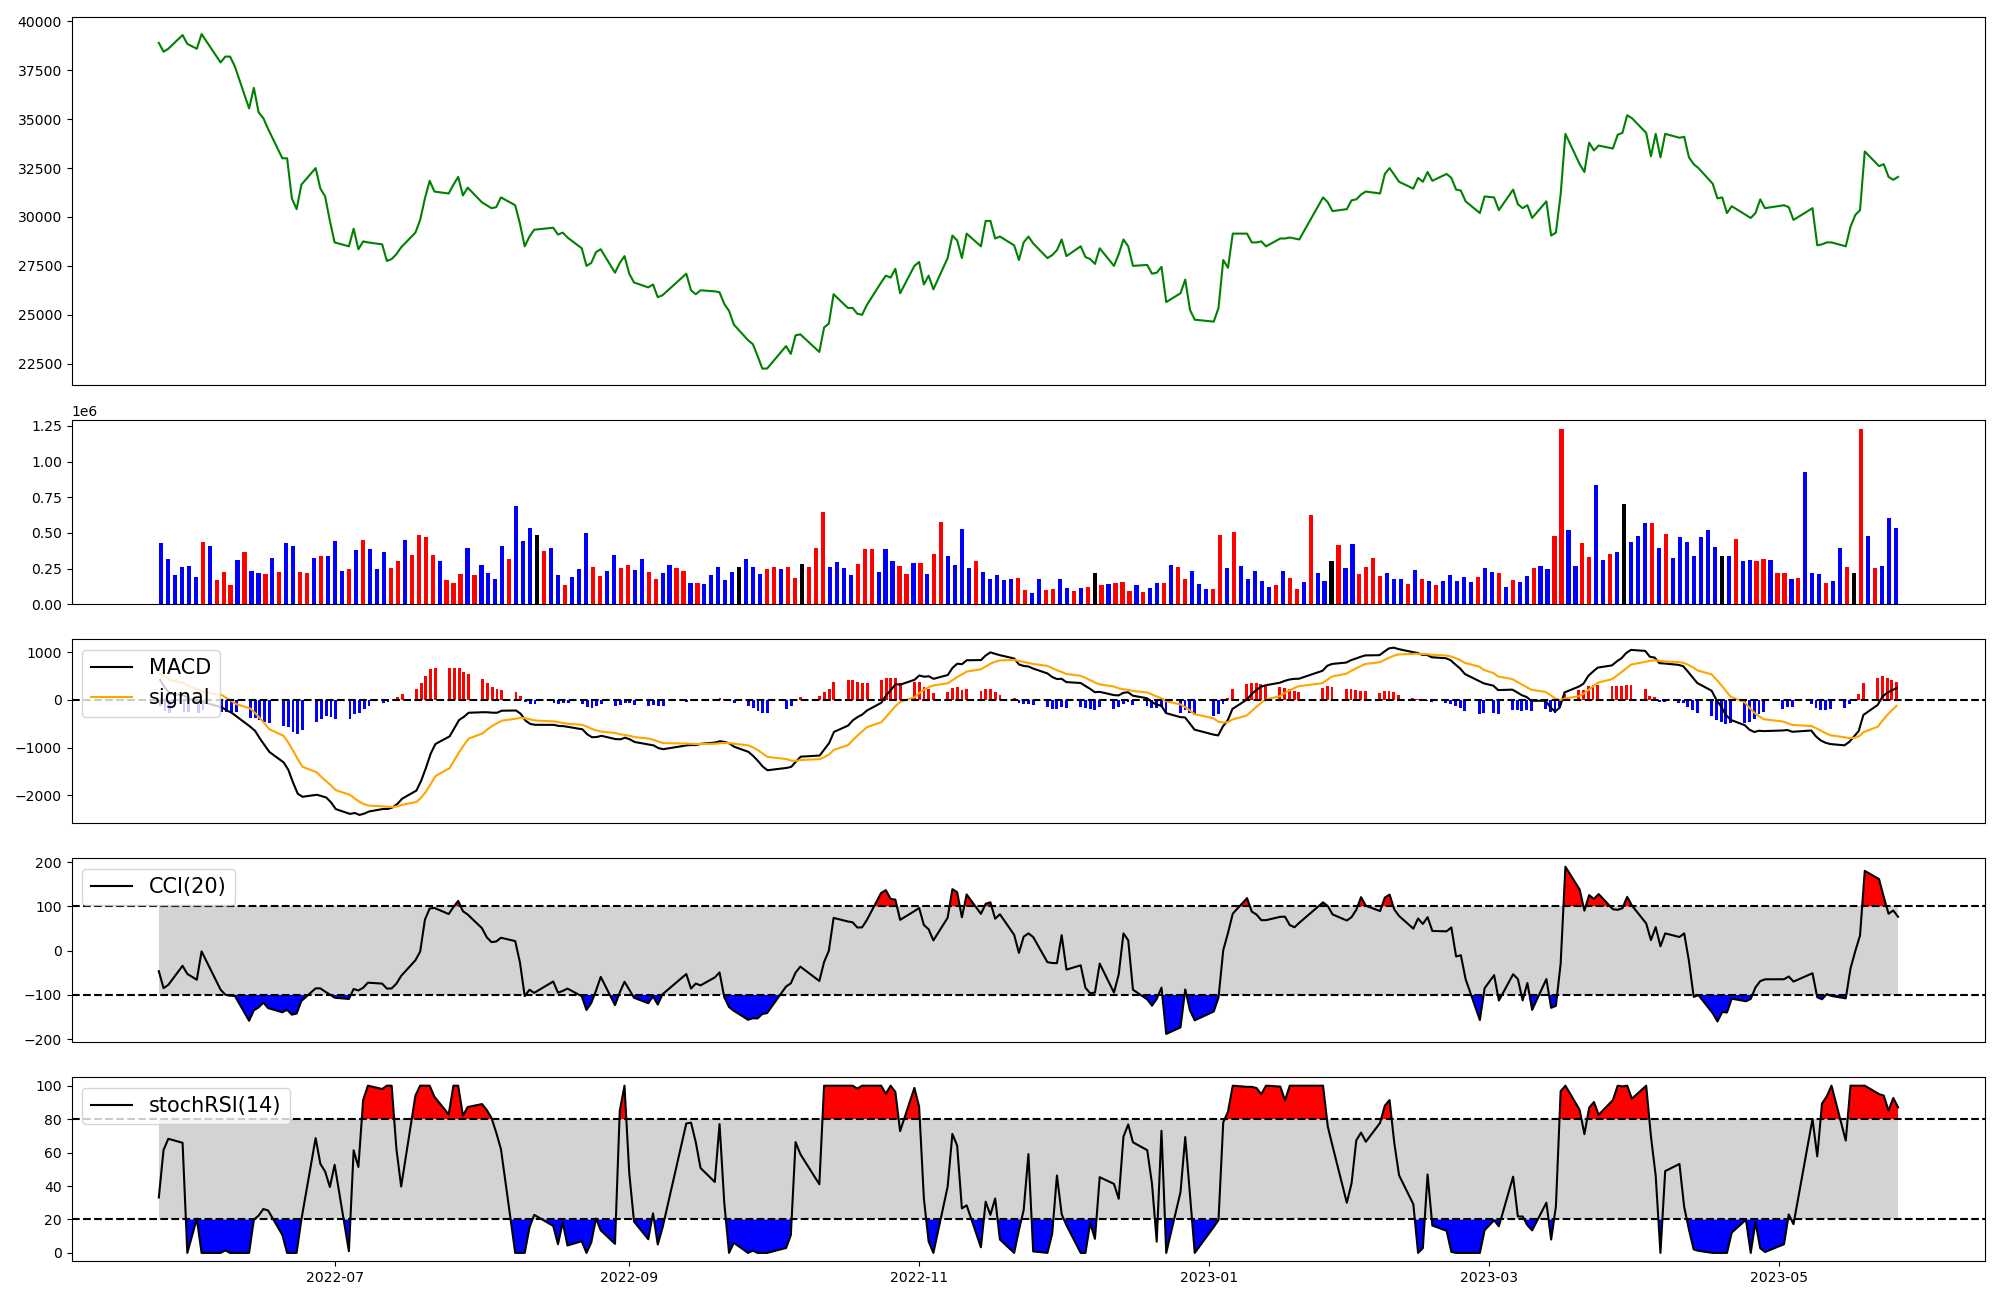The image size is (2000, 1300).
Task: Click the CCI(20) legend label
Action: coord(186,886)
